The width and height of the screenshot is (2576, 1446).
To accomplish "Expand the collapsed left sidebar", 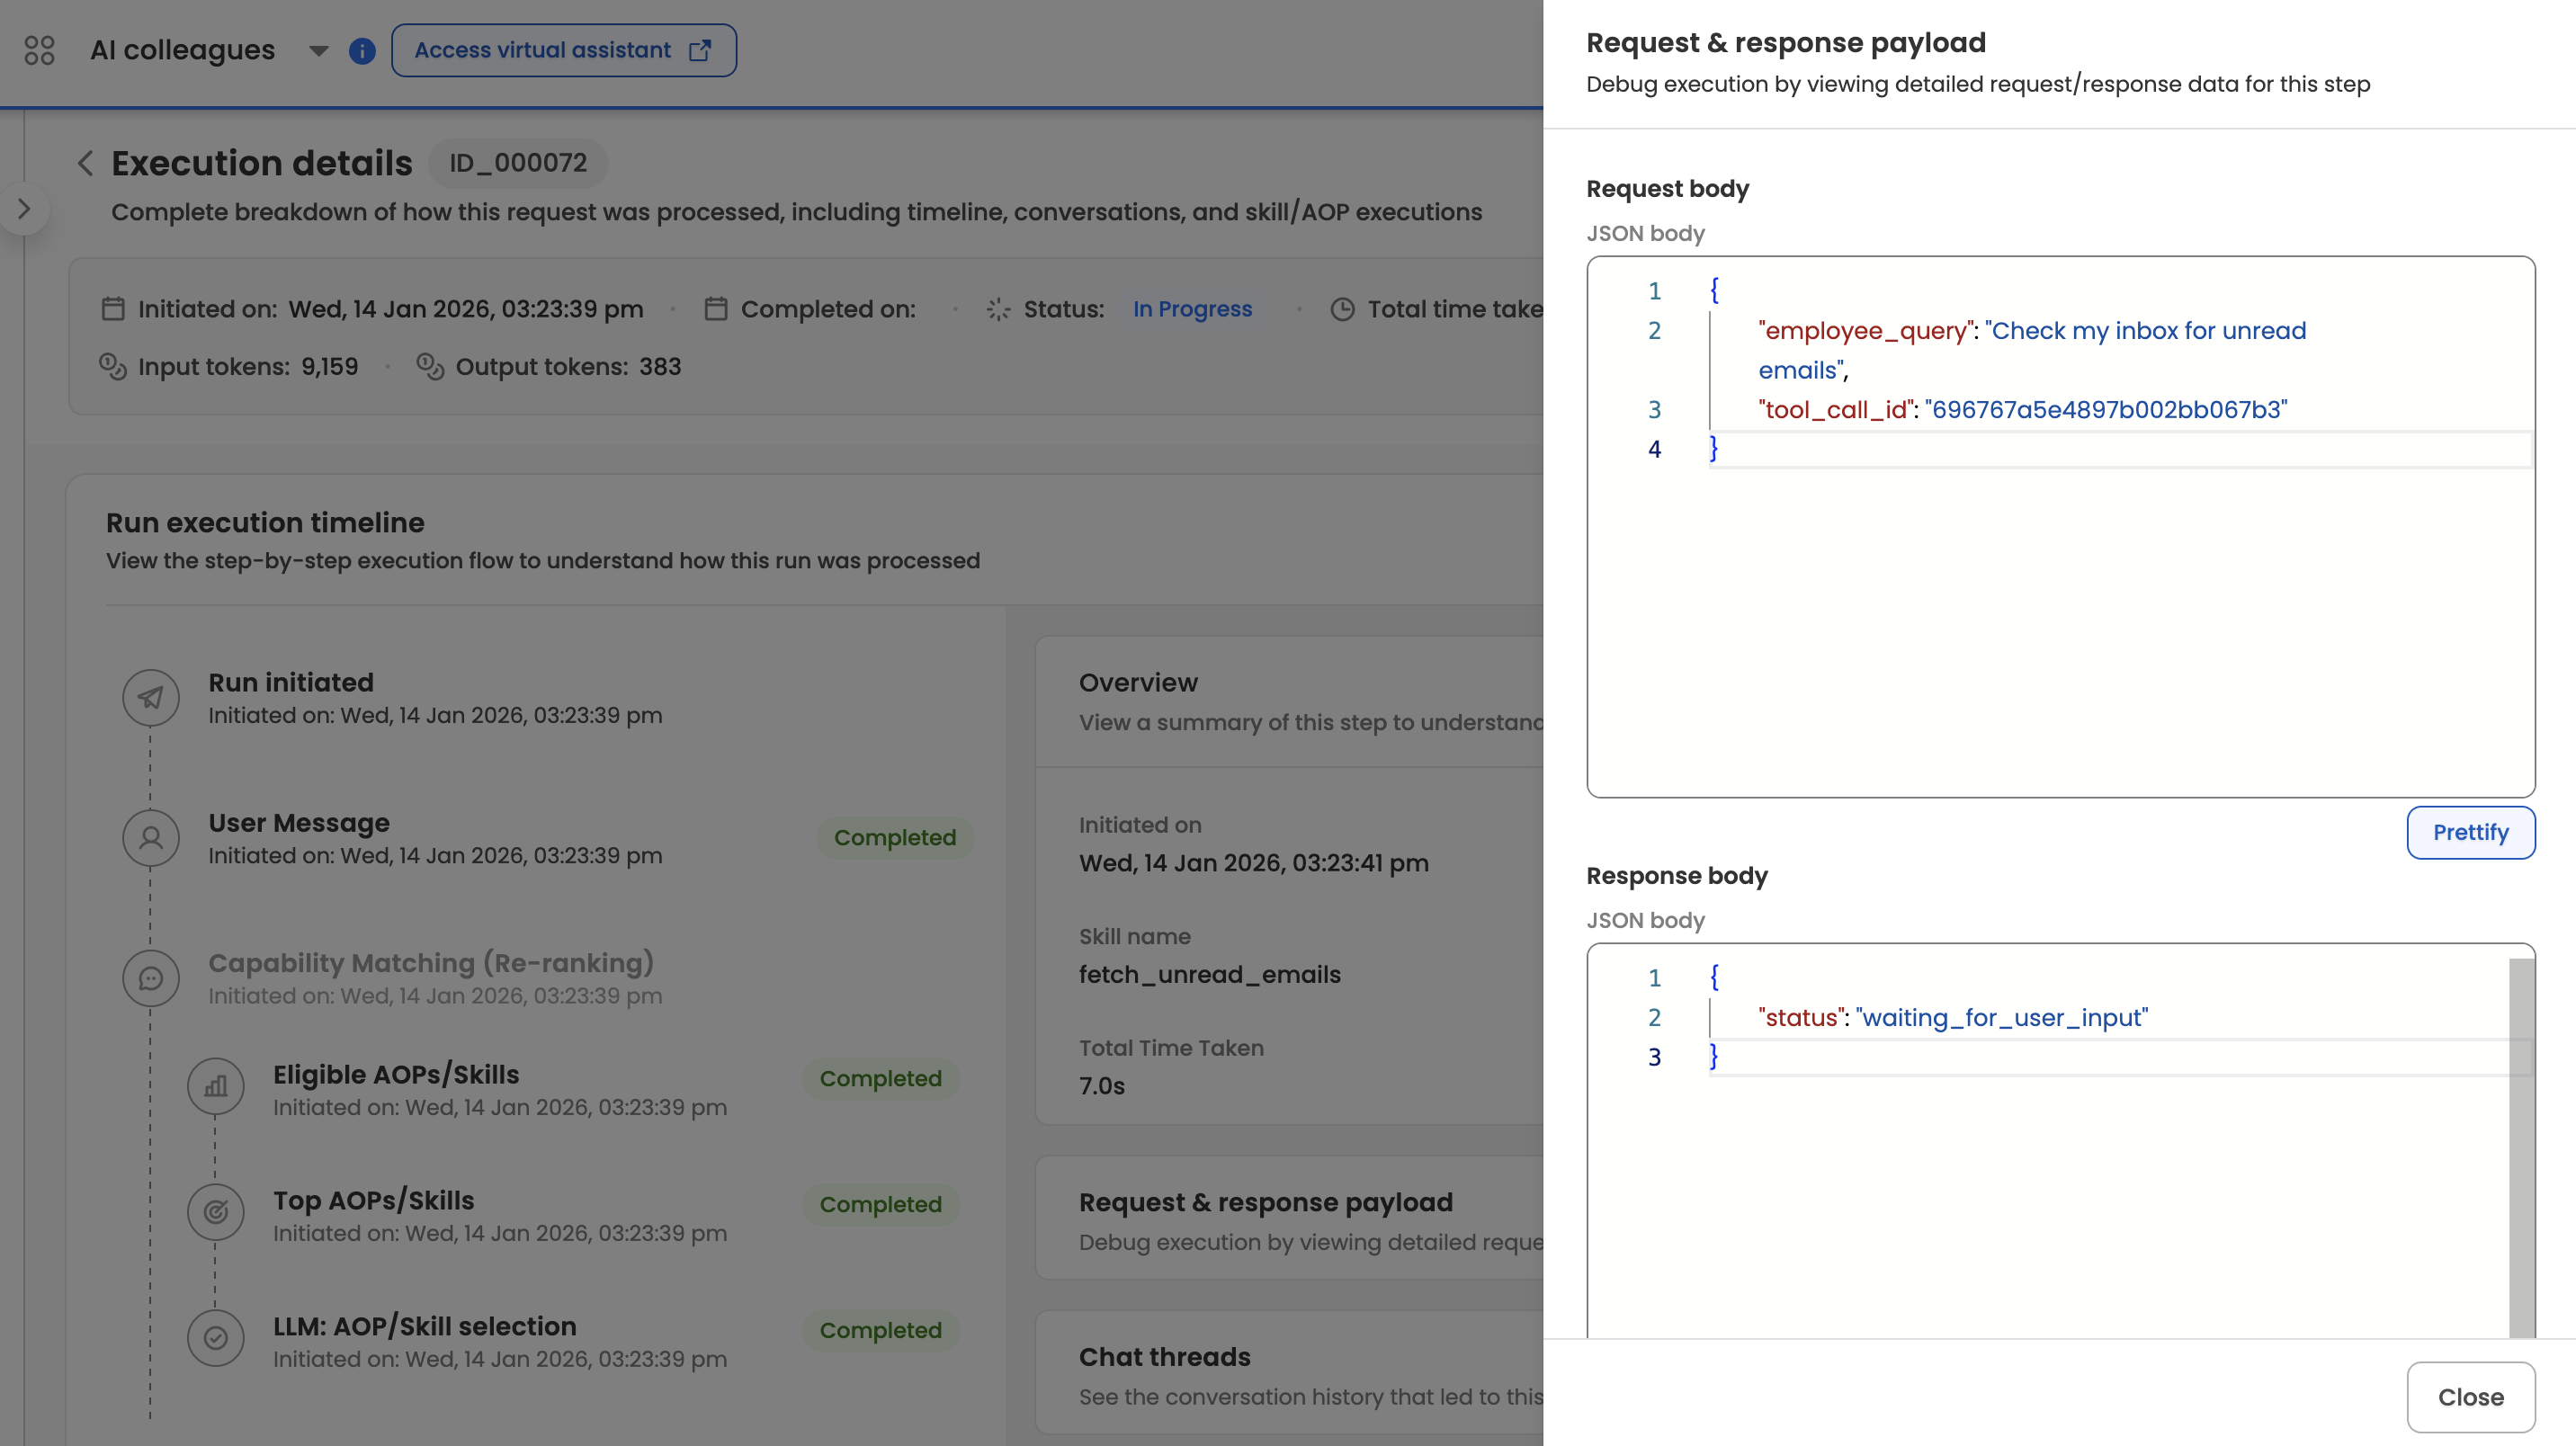I will (x=24, y=208).
